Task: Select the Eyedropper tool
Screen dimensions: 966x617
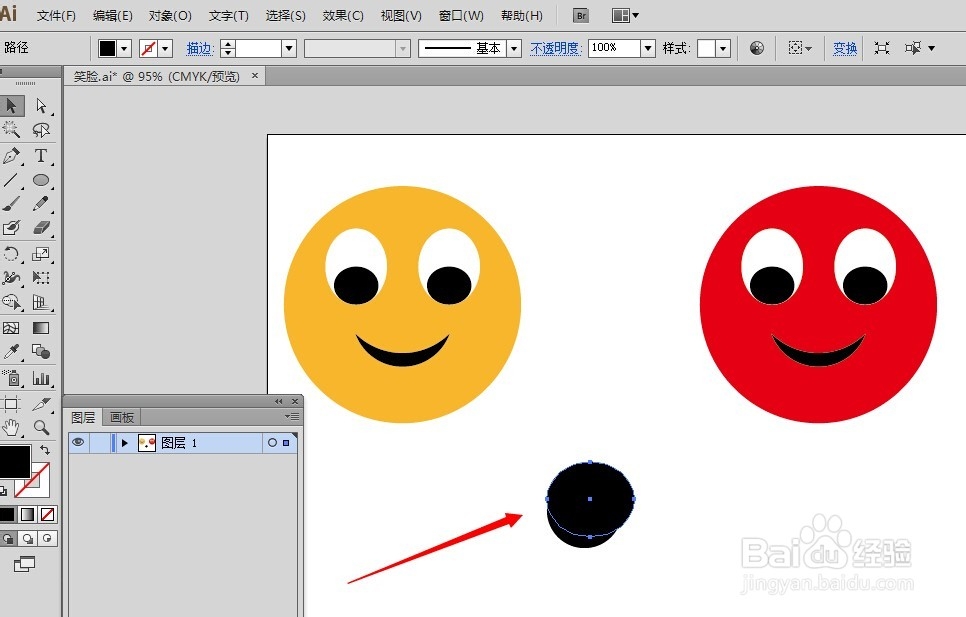Action: (x=11, y=352)
